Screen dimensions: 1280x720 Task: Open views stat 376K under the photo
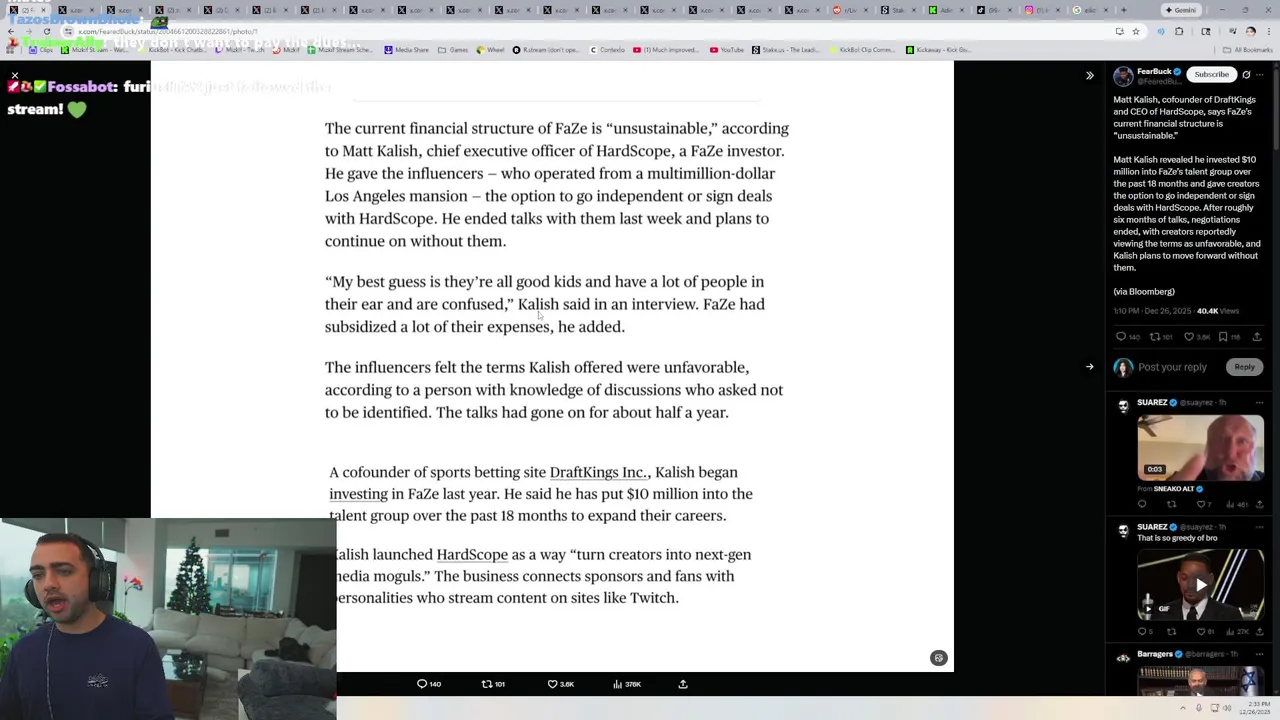627,684
